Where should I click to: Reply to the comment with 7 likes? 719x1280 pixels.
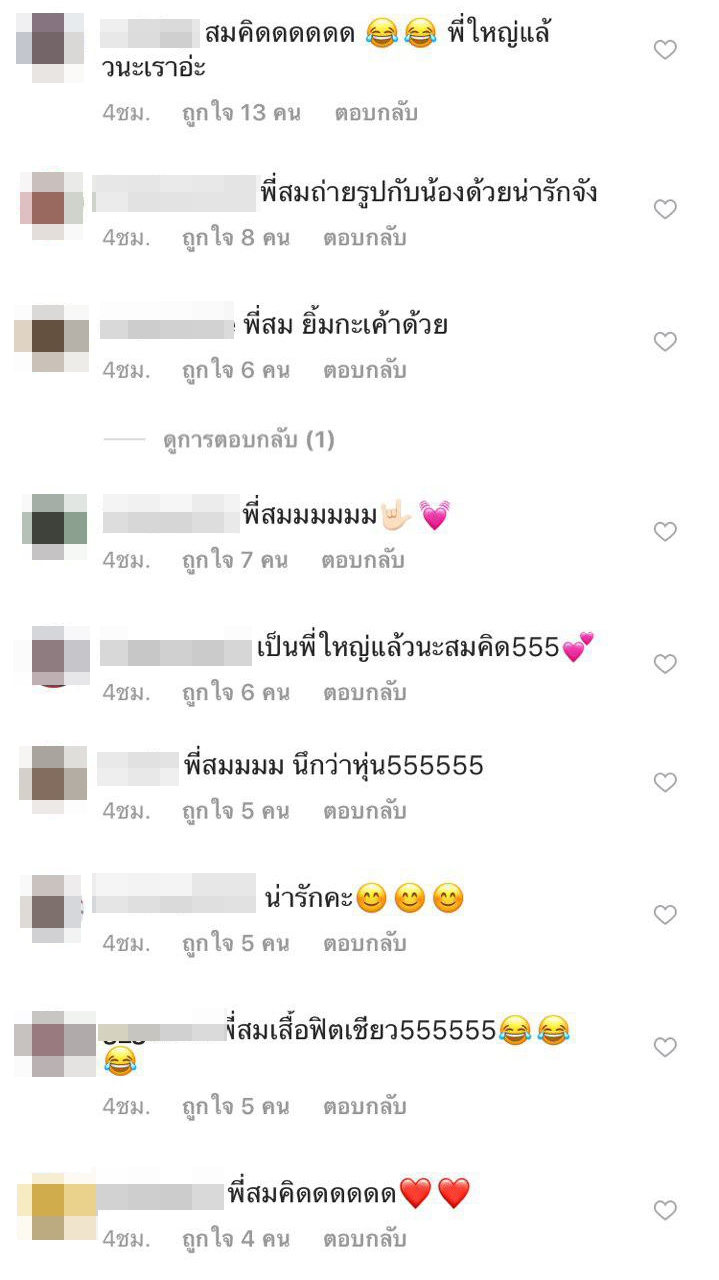tap(363, 561)
